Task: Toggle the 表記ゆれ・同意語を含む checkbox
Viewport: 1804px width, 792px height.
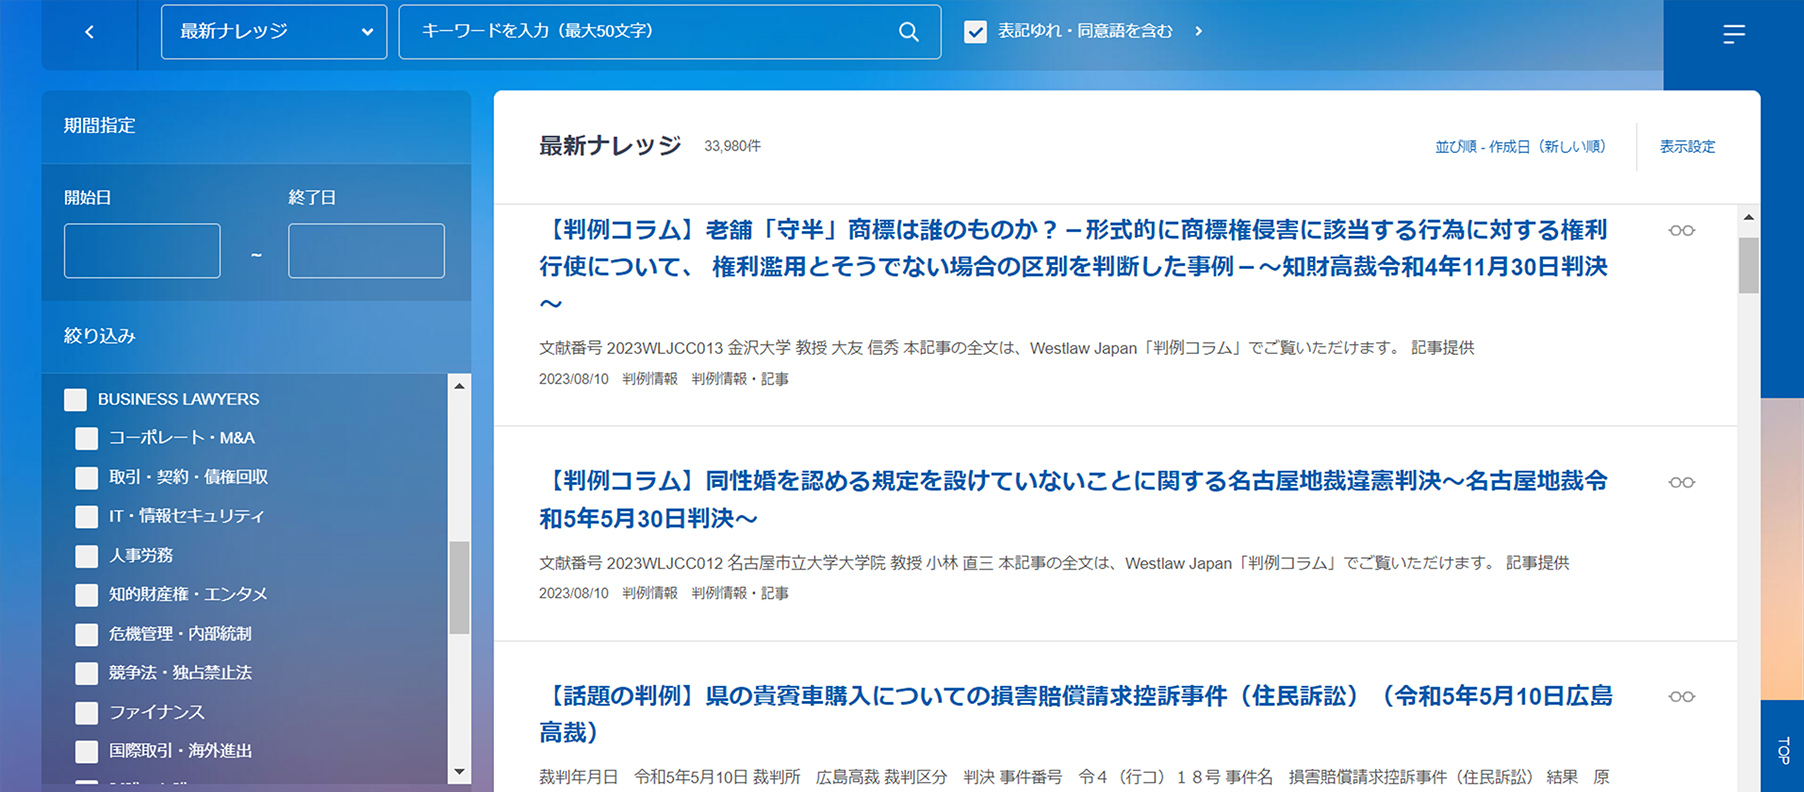Action: point(975,32)
